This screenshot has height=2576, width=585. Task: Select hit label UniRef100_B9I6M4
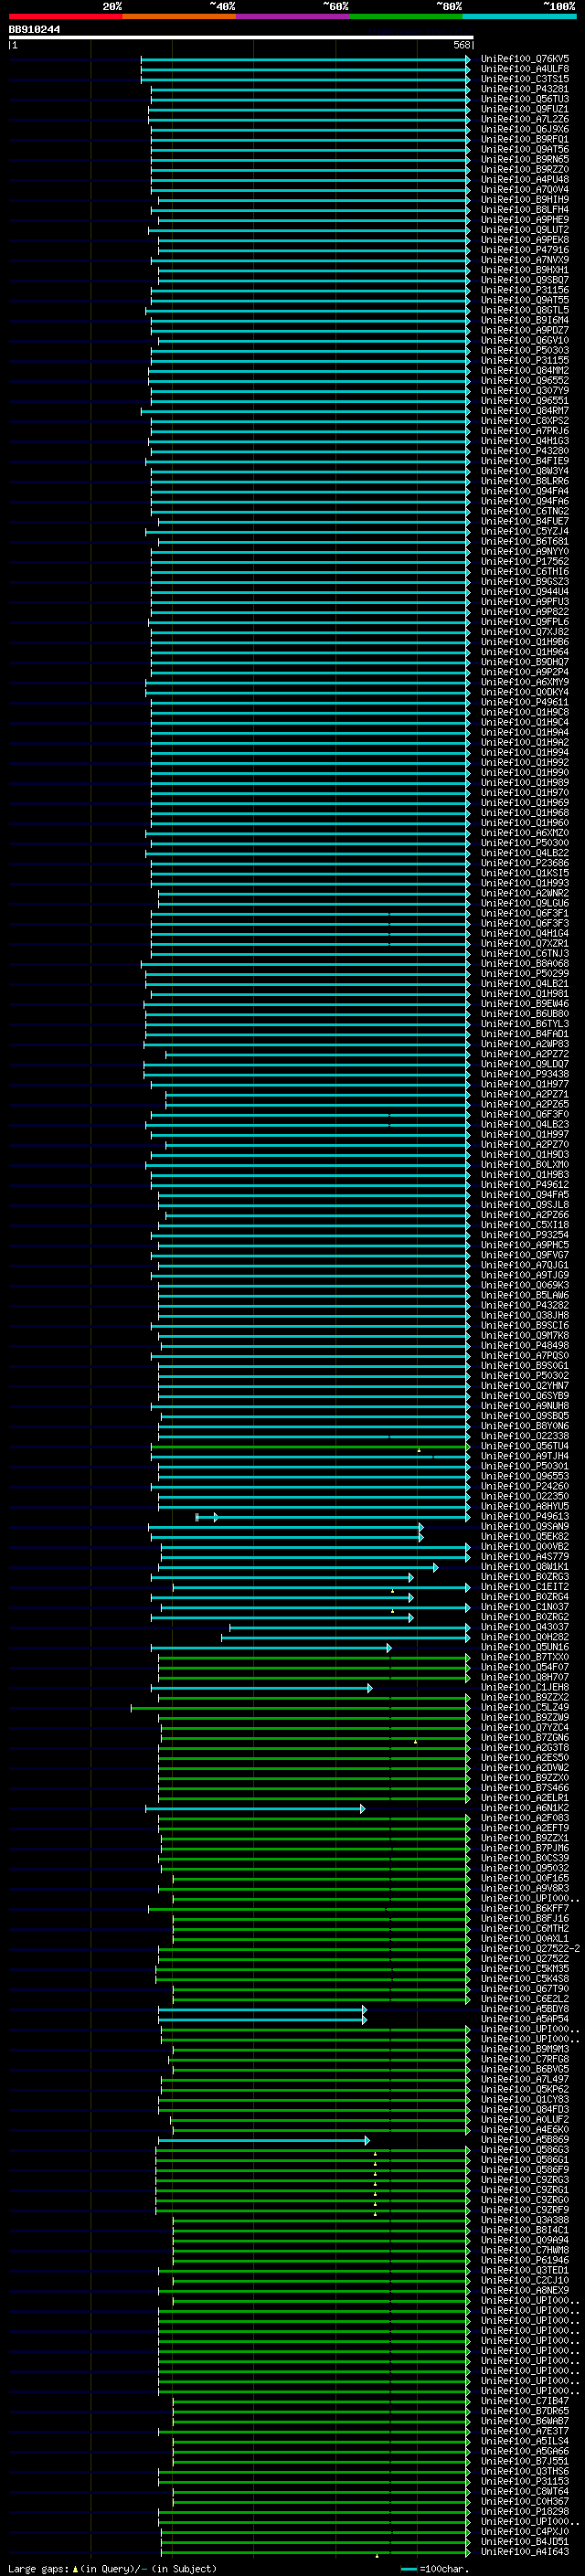[525, 320]
